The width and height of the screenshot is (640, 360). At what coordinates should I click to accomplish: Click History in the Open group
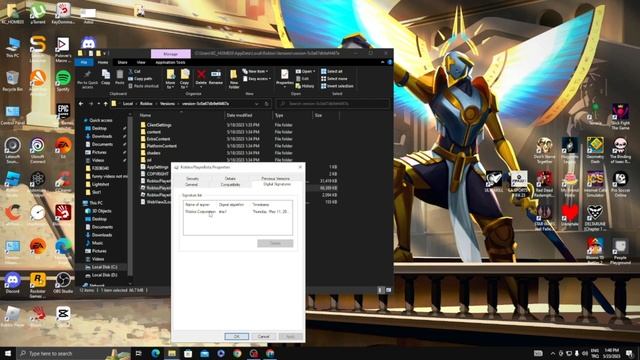[x=305, y=86]
